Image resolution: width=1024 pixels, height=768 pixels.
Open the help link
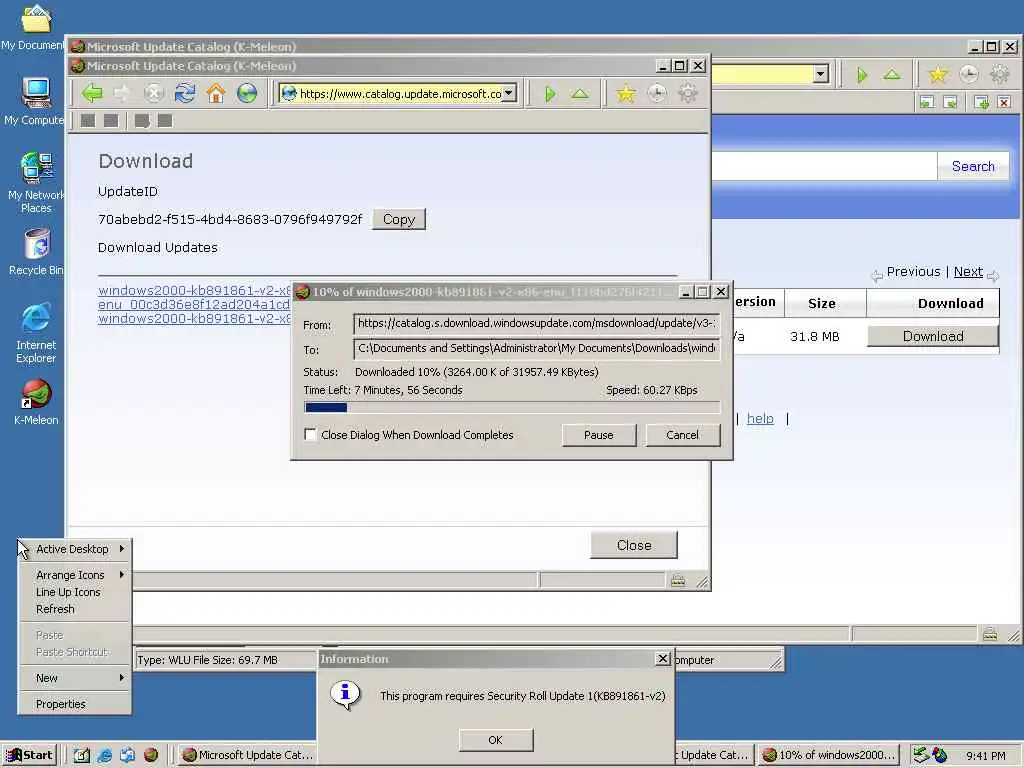pos(760,419)
